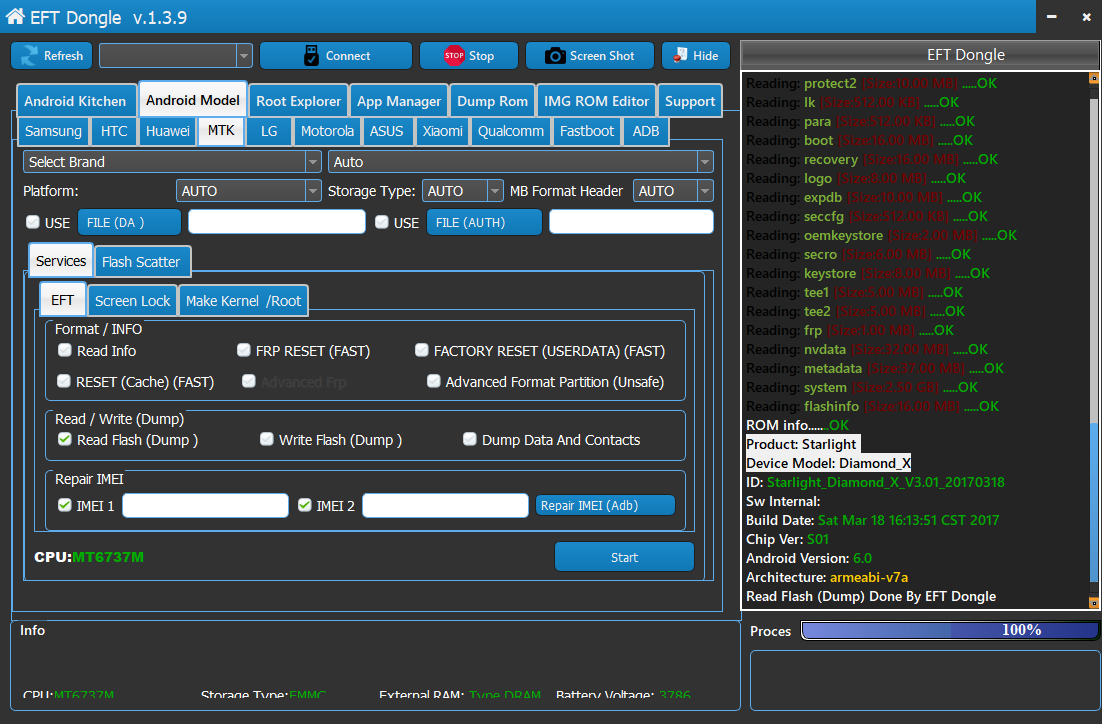Toggle USE checkbox for FILE (AUTH)
The height and width of the screenshot is (724, 1102).
coord(382,222)
